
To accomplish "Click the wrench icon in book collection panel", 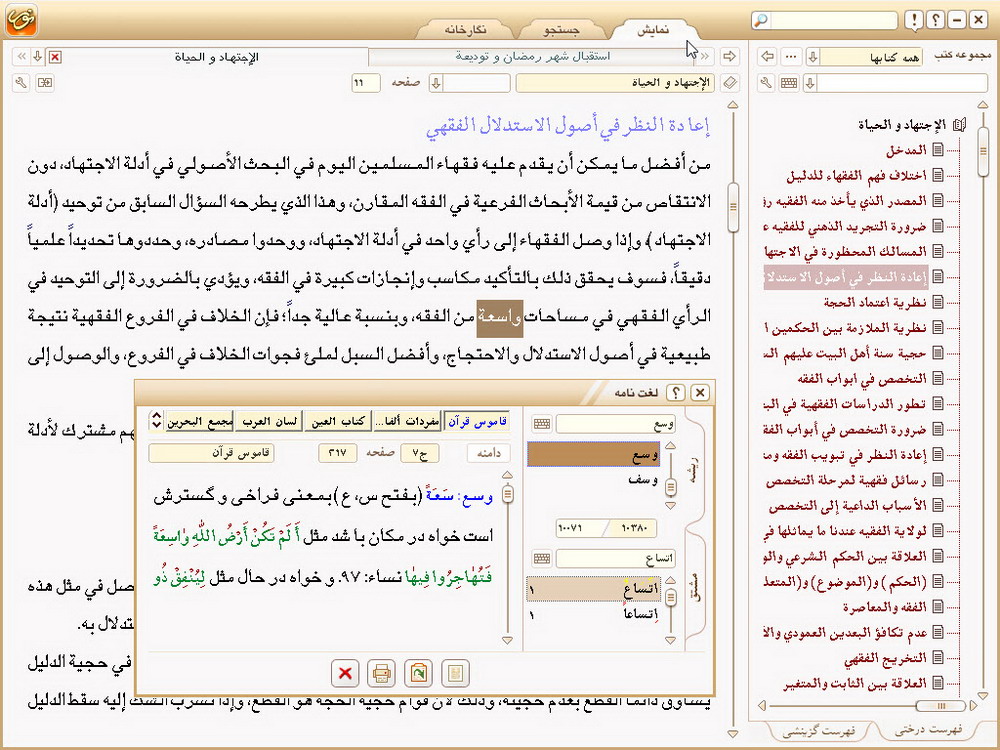I will [767, 83].
